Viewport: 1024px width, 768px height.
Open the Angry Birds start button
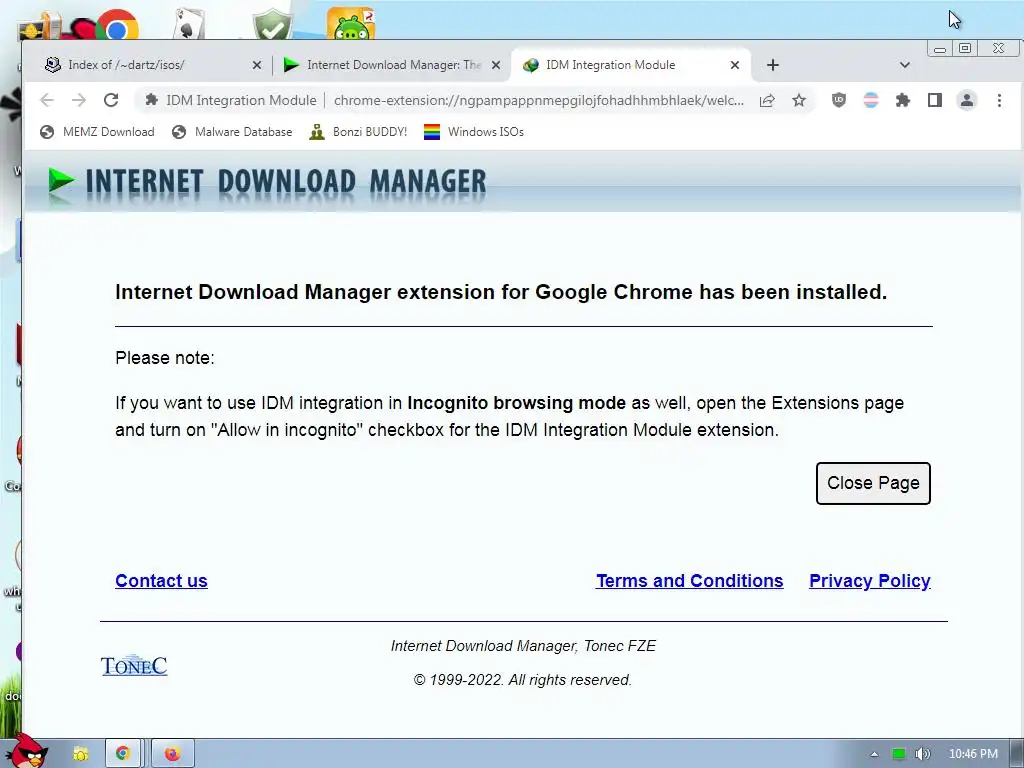[29, 752]
